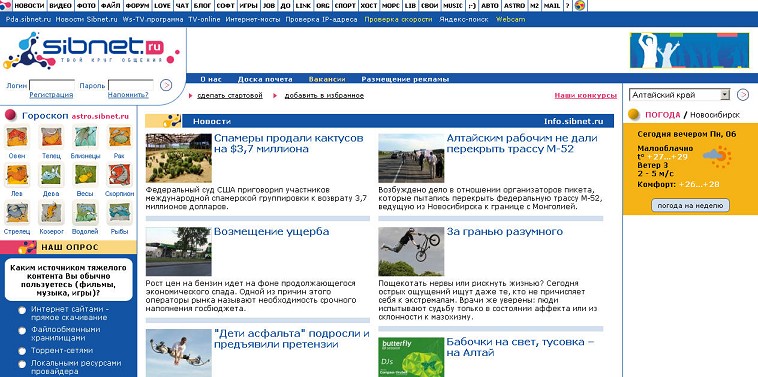Open the Алтайский край region dropdown

[x=679, y=95]
